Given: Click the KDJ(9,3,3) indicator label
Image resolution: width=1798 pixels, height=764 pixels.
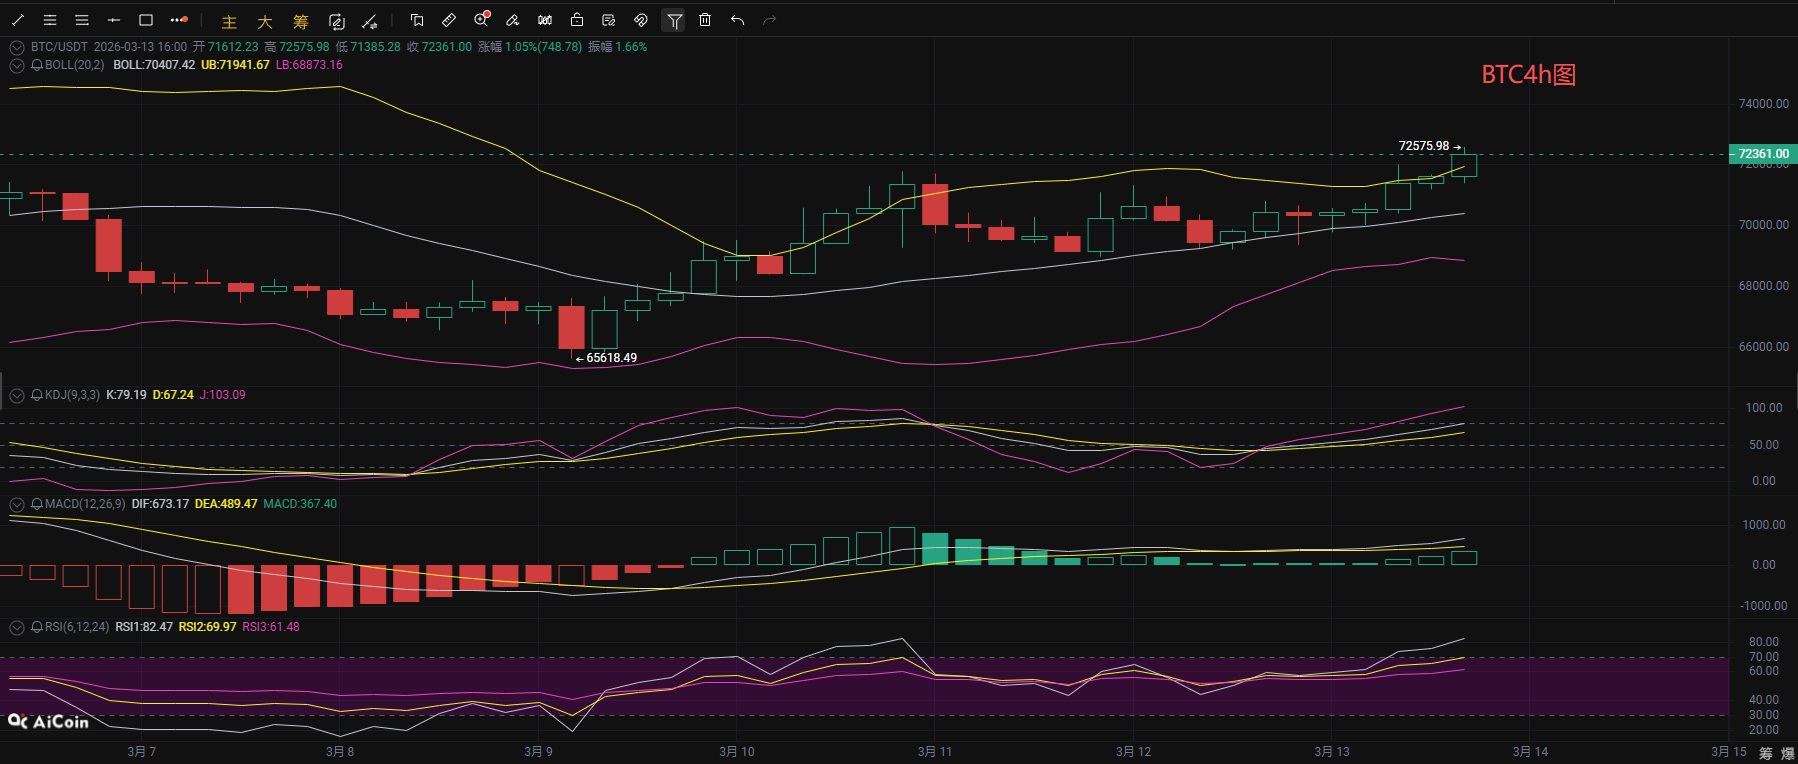Looking at the screenshot, I should point(72,395).
